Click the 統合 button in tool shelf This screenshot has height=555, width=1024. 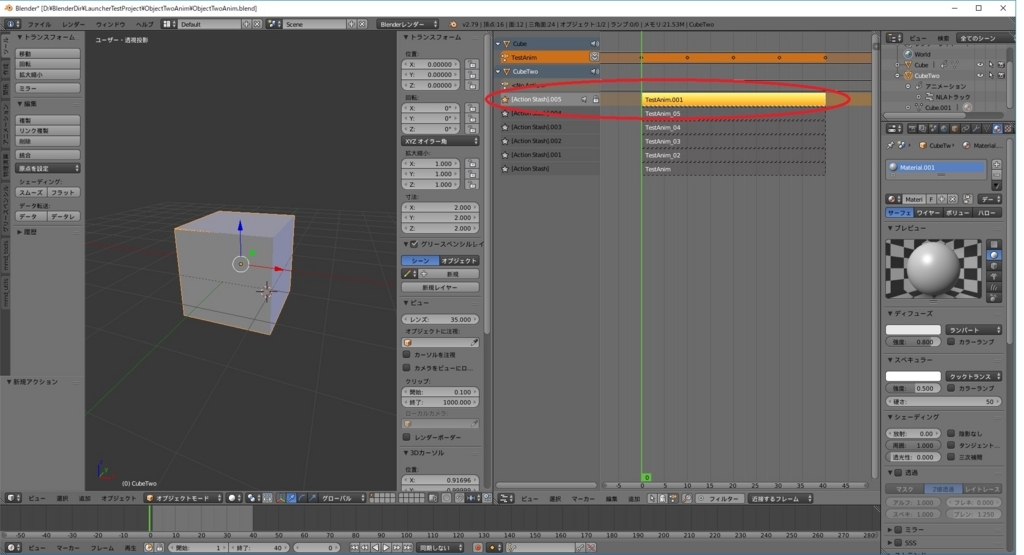[48, 155]
